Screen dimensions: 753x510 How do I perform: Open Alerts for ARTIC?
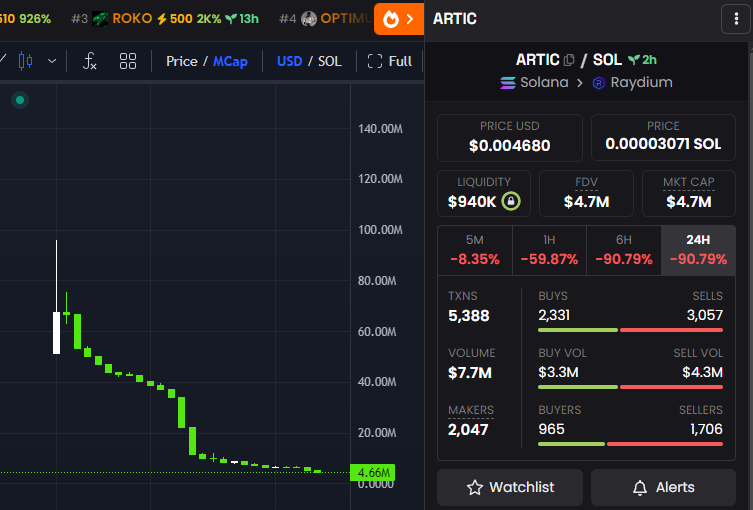click(x=663, y=487)
